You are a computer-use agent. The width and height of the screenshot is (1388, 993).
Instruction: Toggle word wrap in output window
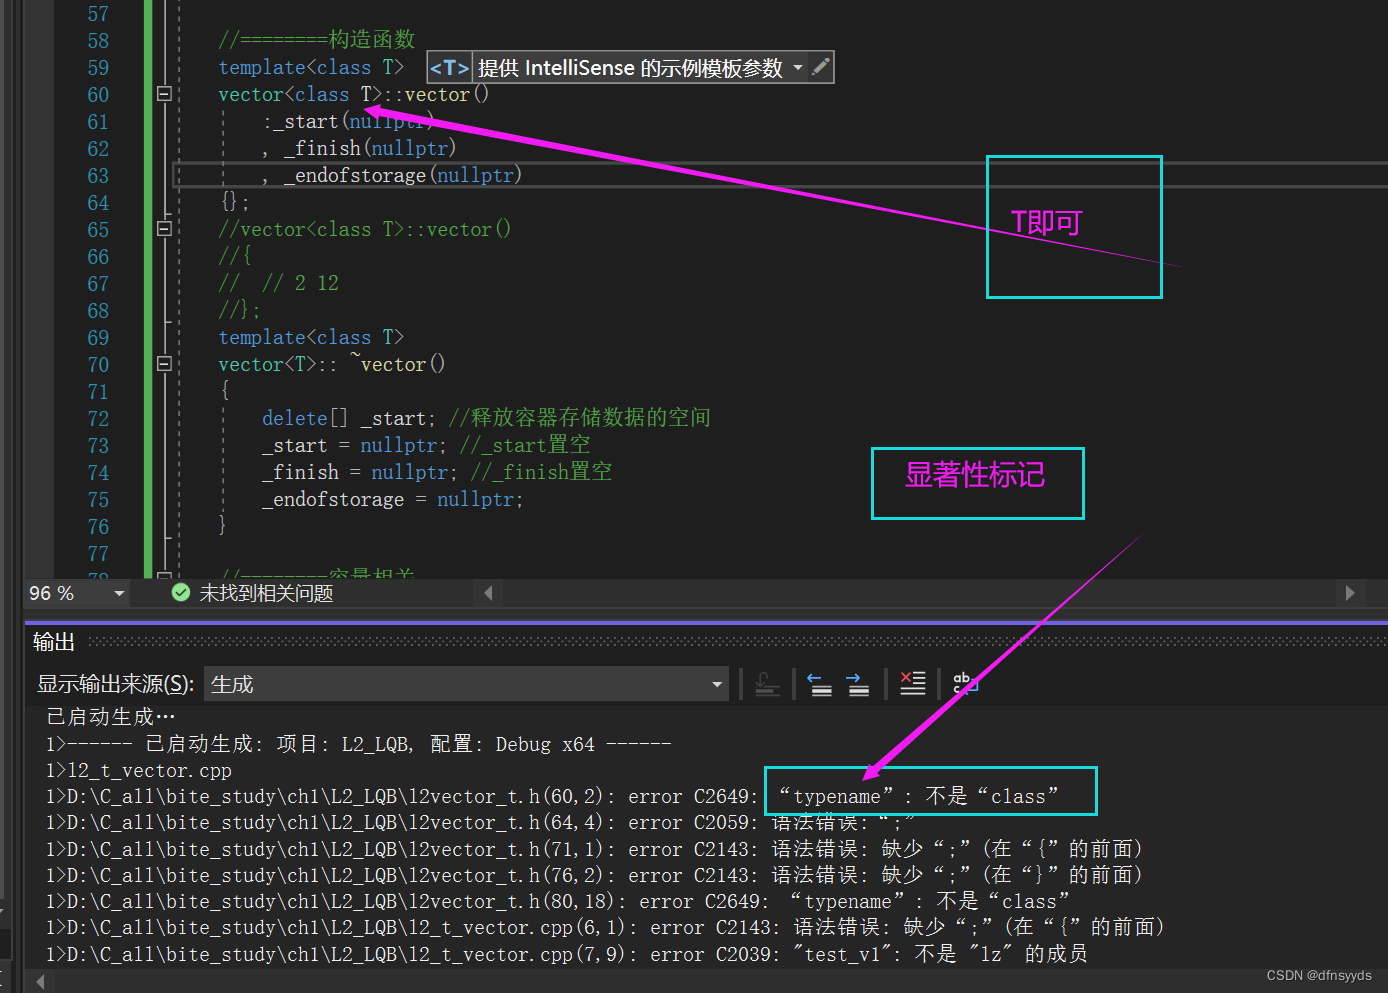(x=965, y=684)
